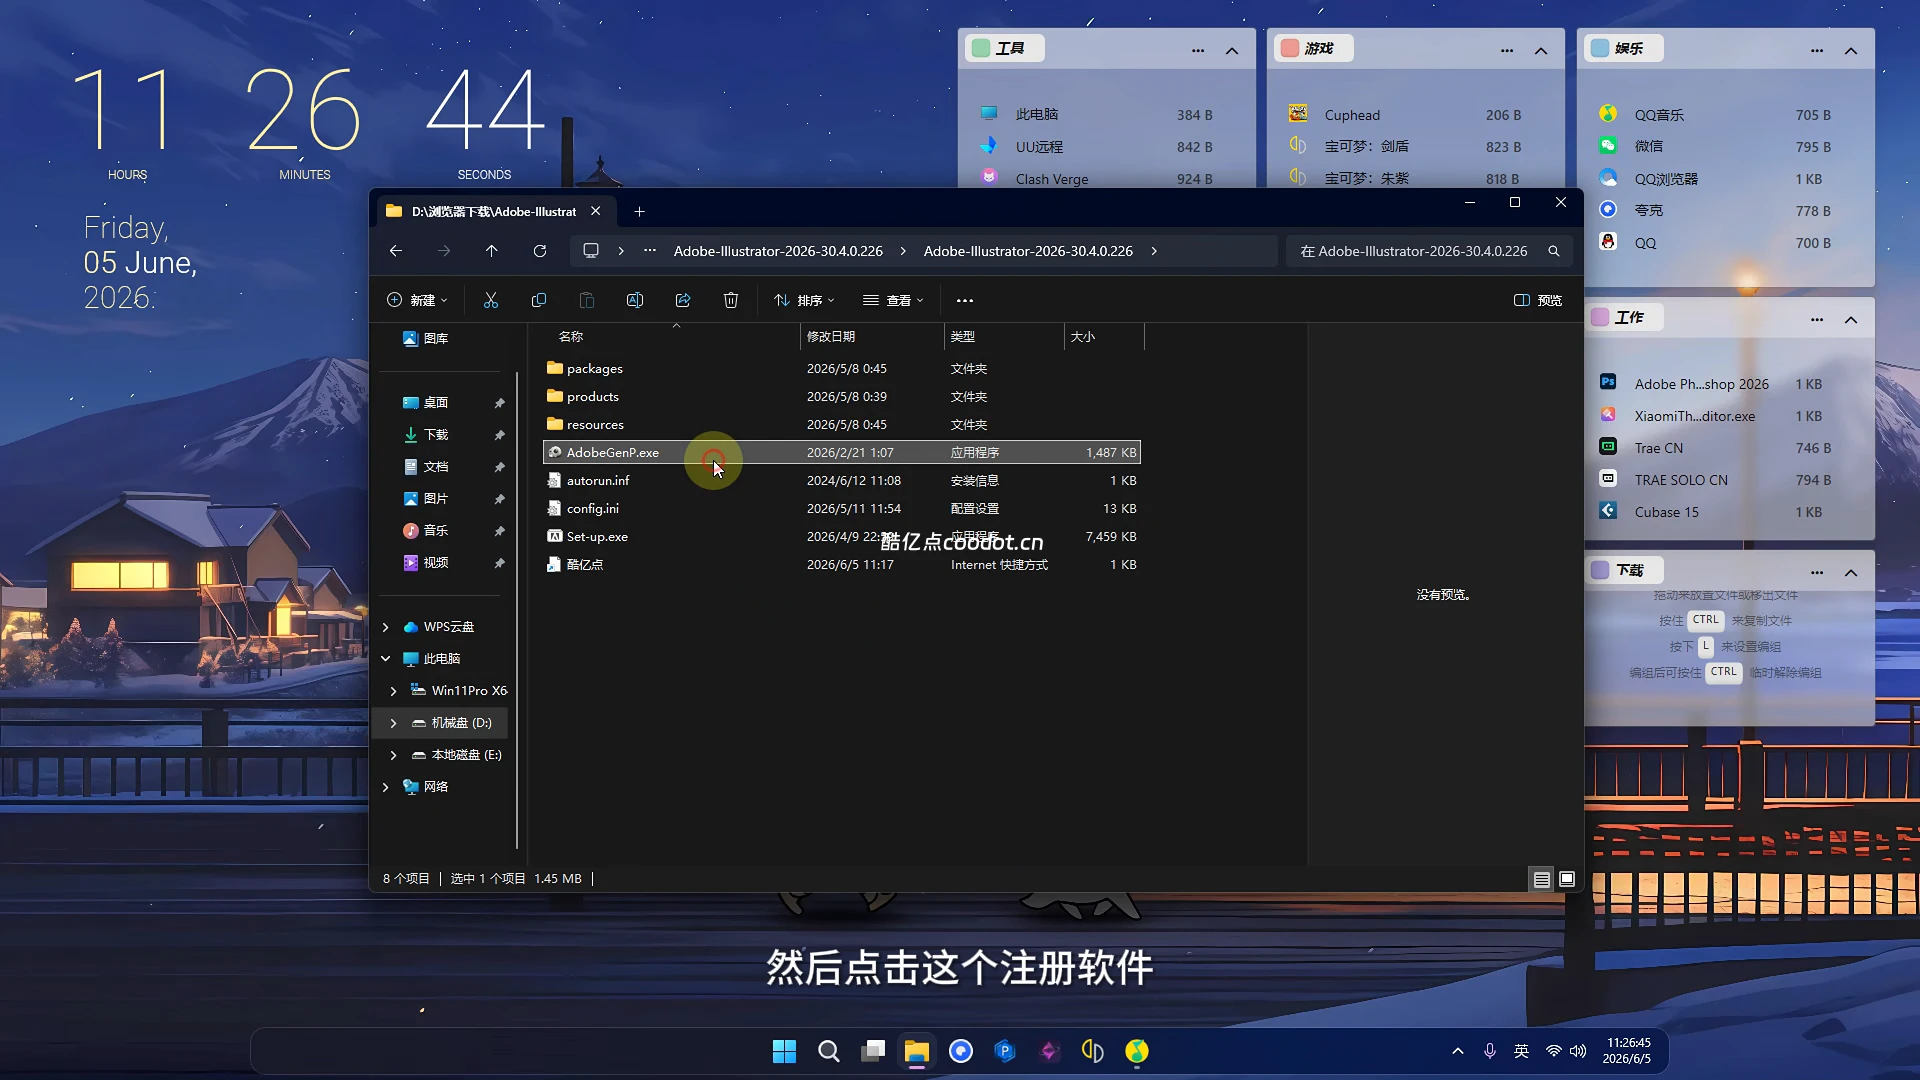Click the Copy icon in Explorer toolbar
Screen dimensions: 1920x1080
click(538, 300)
